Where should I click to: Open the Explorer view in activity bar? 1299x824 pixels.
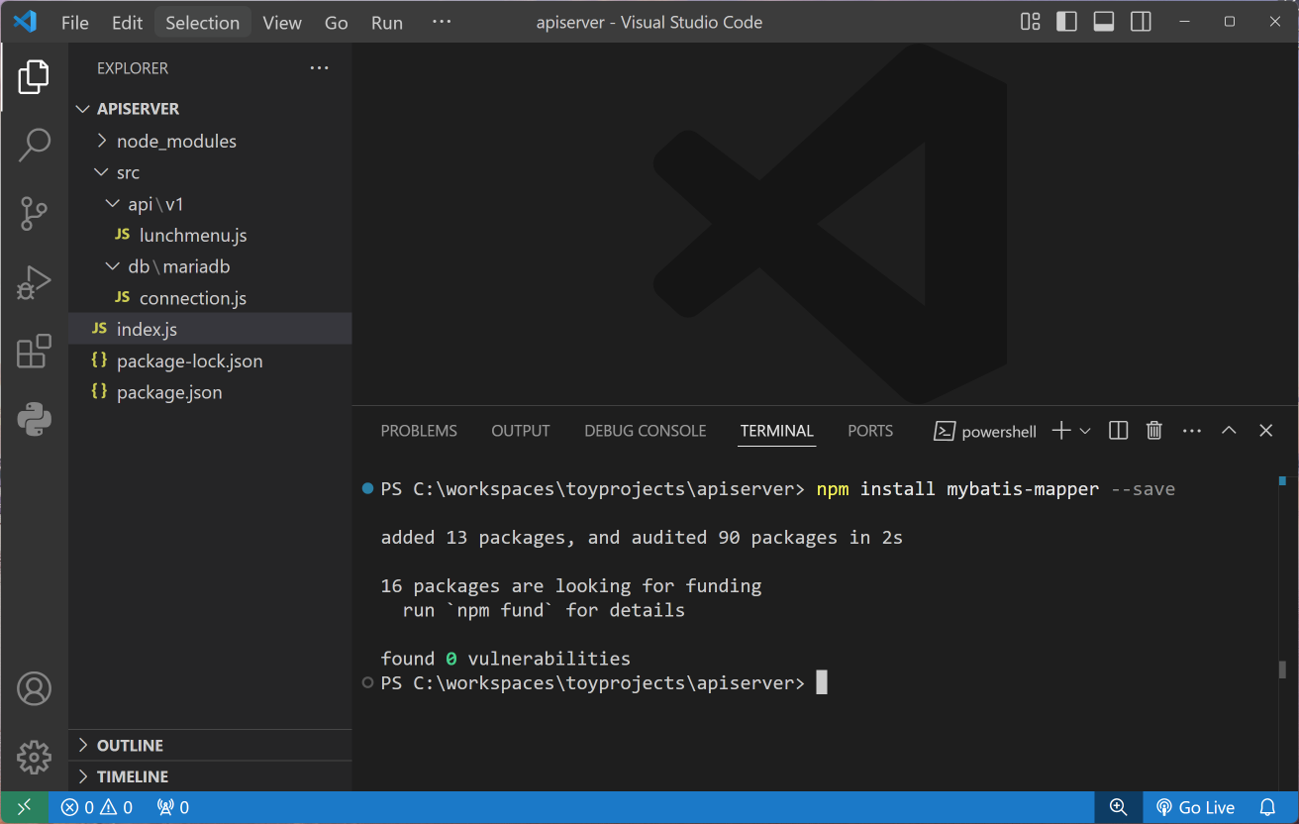pos(33,77)
